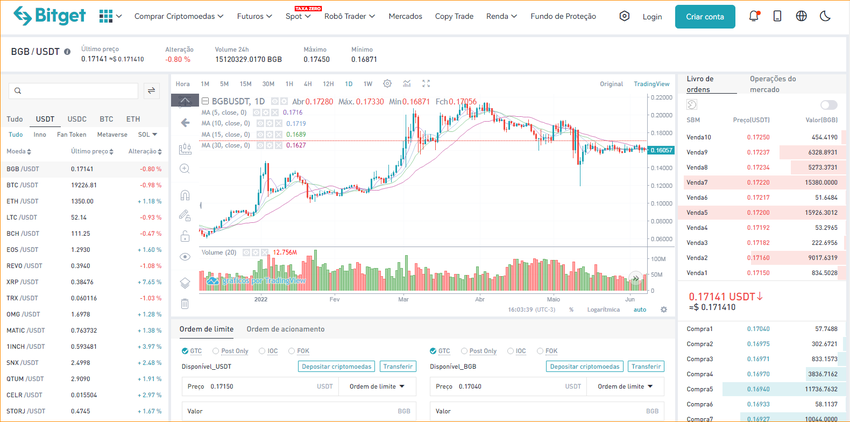Open the buy-side Ordem de limite dropdown
The height and width of the screenshot is (422, 850).
click(378, 386)
